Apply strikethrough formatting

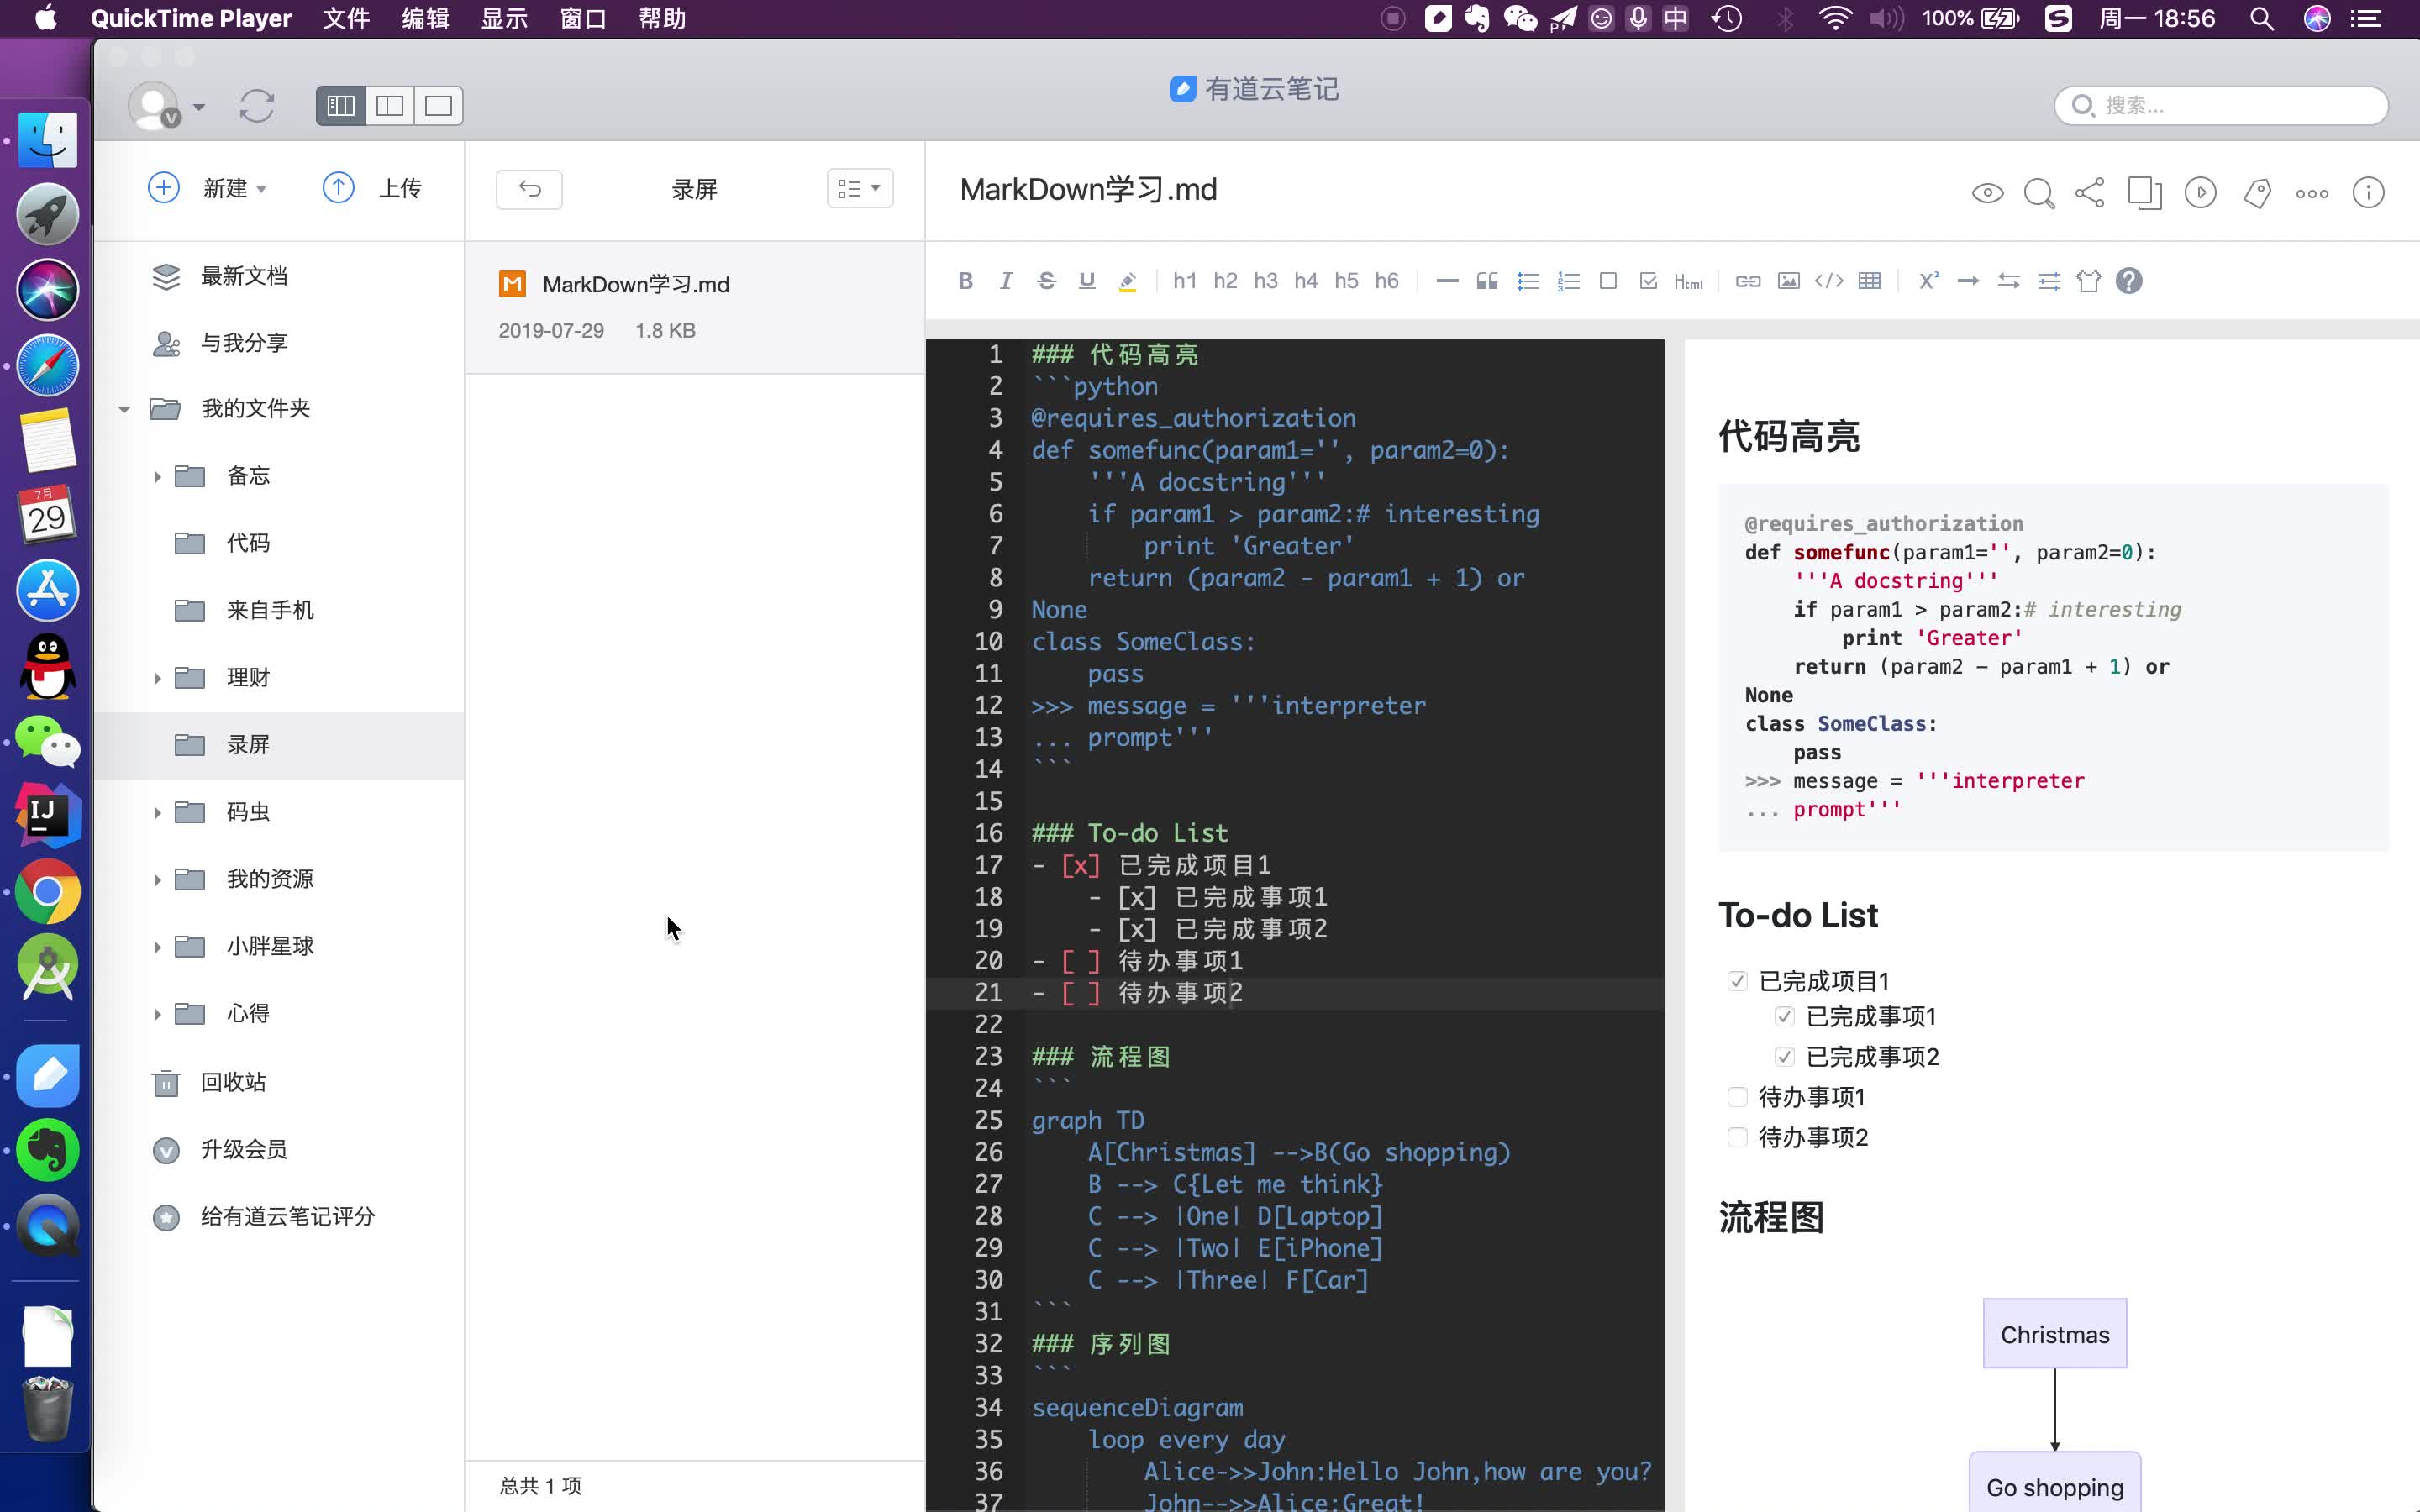[1046, 281]
